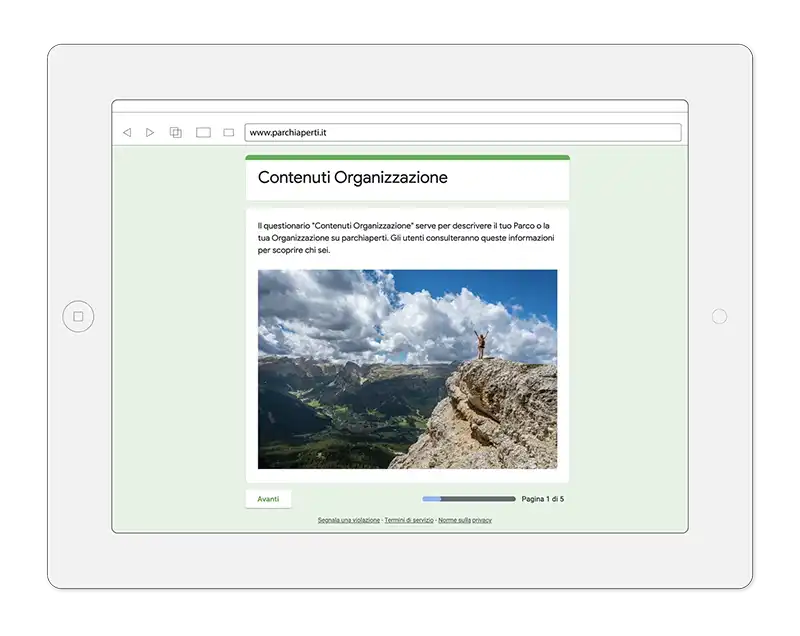The image size is (800, 636).
Task: Click the wide rectangle toolbar icon
Action: 203,132
